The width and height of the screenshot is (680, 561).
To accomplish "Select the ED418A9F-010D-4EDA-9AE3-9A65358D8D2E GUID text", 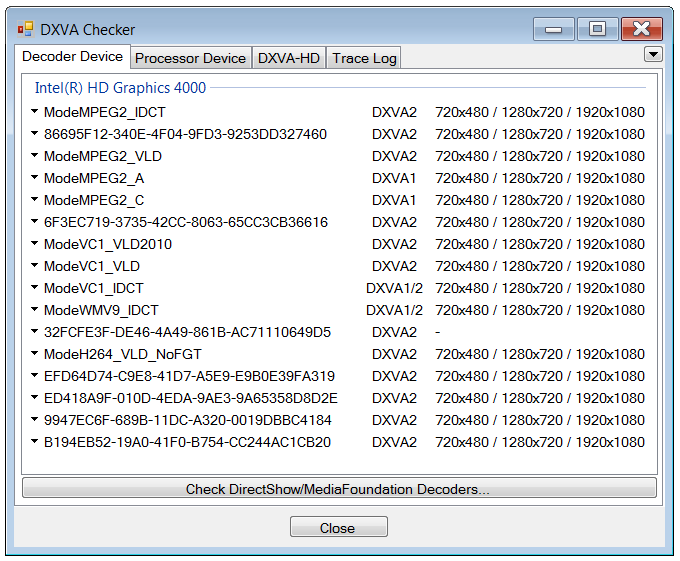I will coord(191,398).
